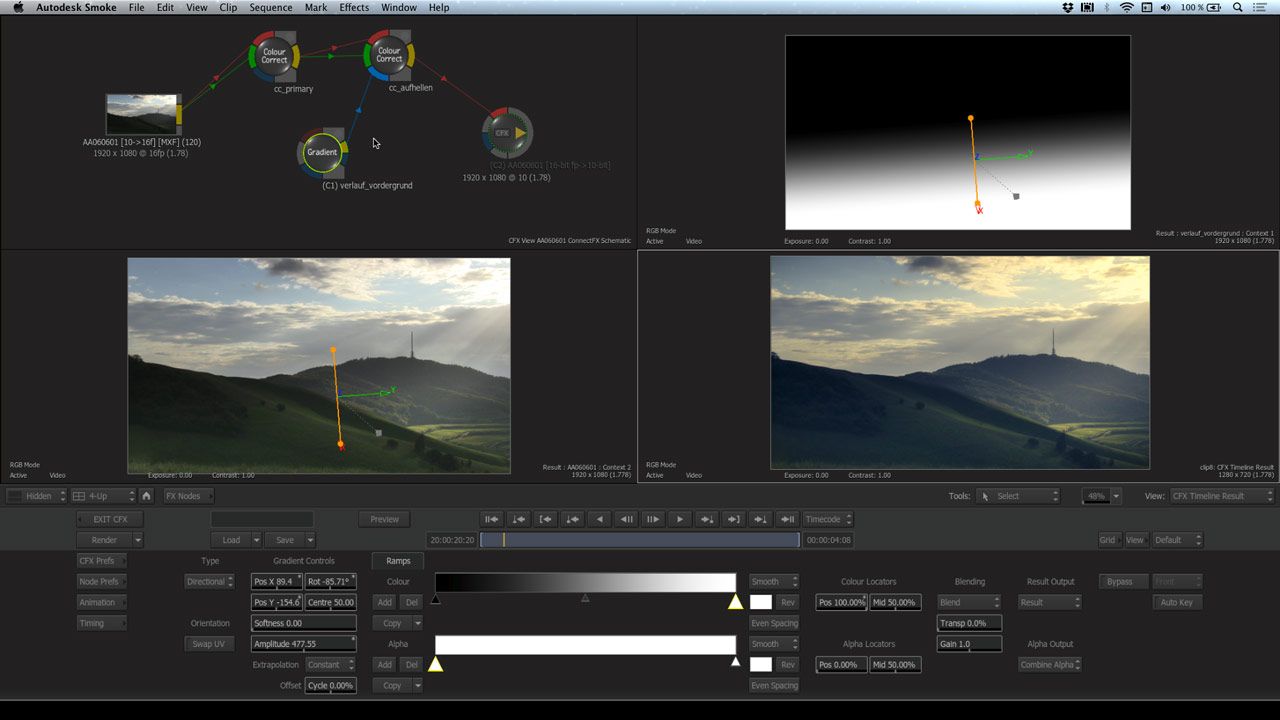Open Spotlight search in the menu bar

(1237, 8)
